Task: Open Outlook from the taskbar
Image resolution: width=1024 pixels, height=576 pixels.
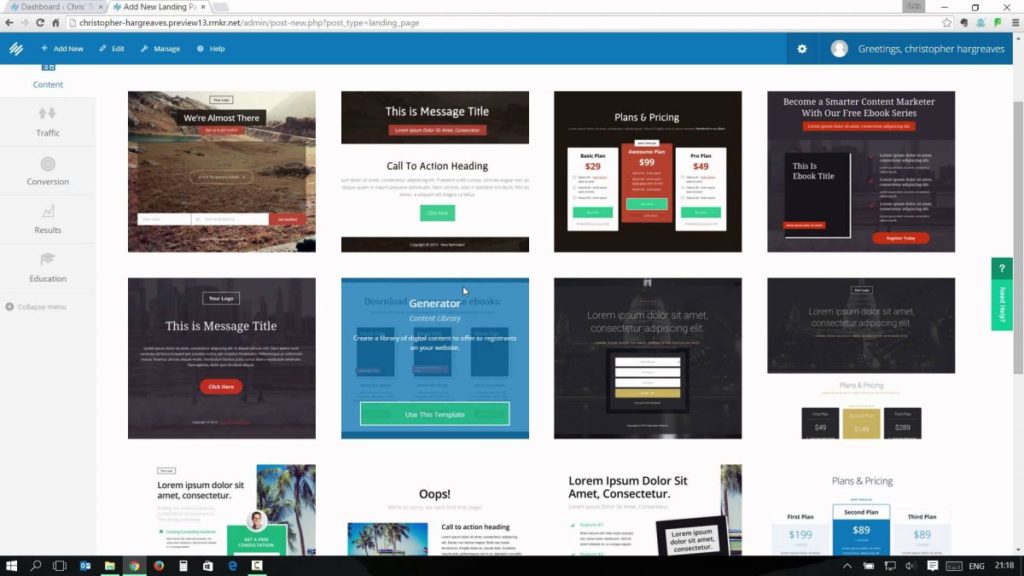Action: click(x=85, y=566)
